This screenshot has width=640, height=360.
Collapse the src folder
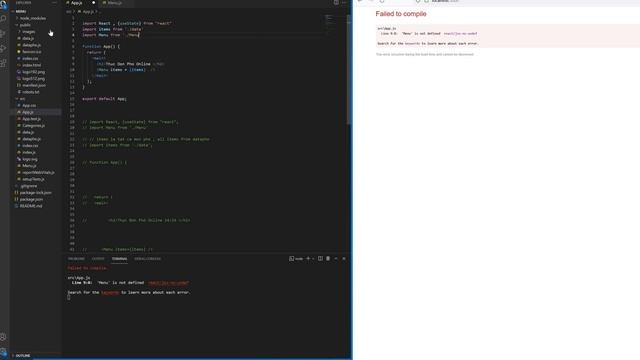point(22,99)
